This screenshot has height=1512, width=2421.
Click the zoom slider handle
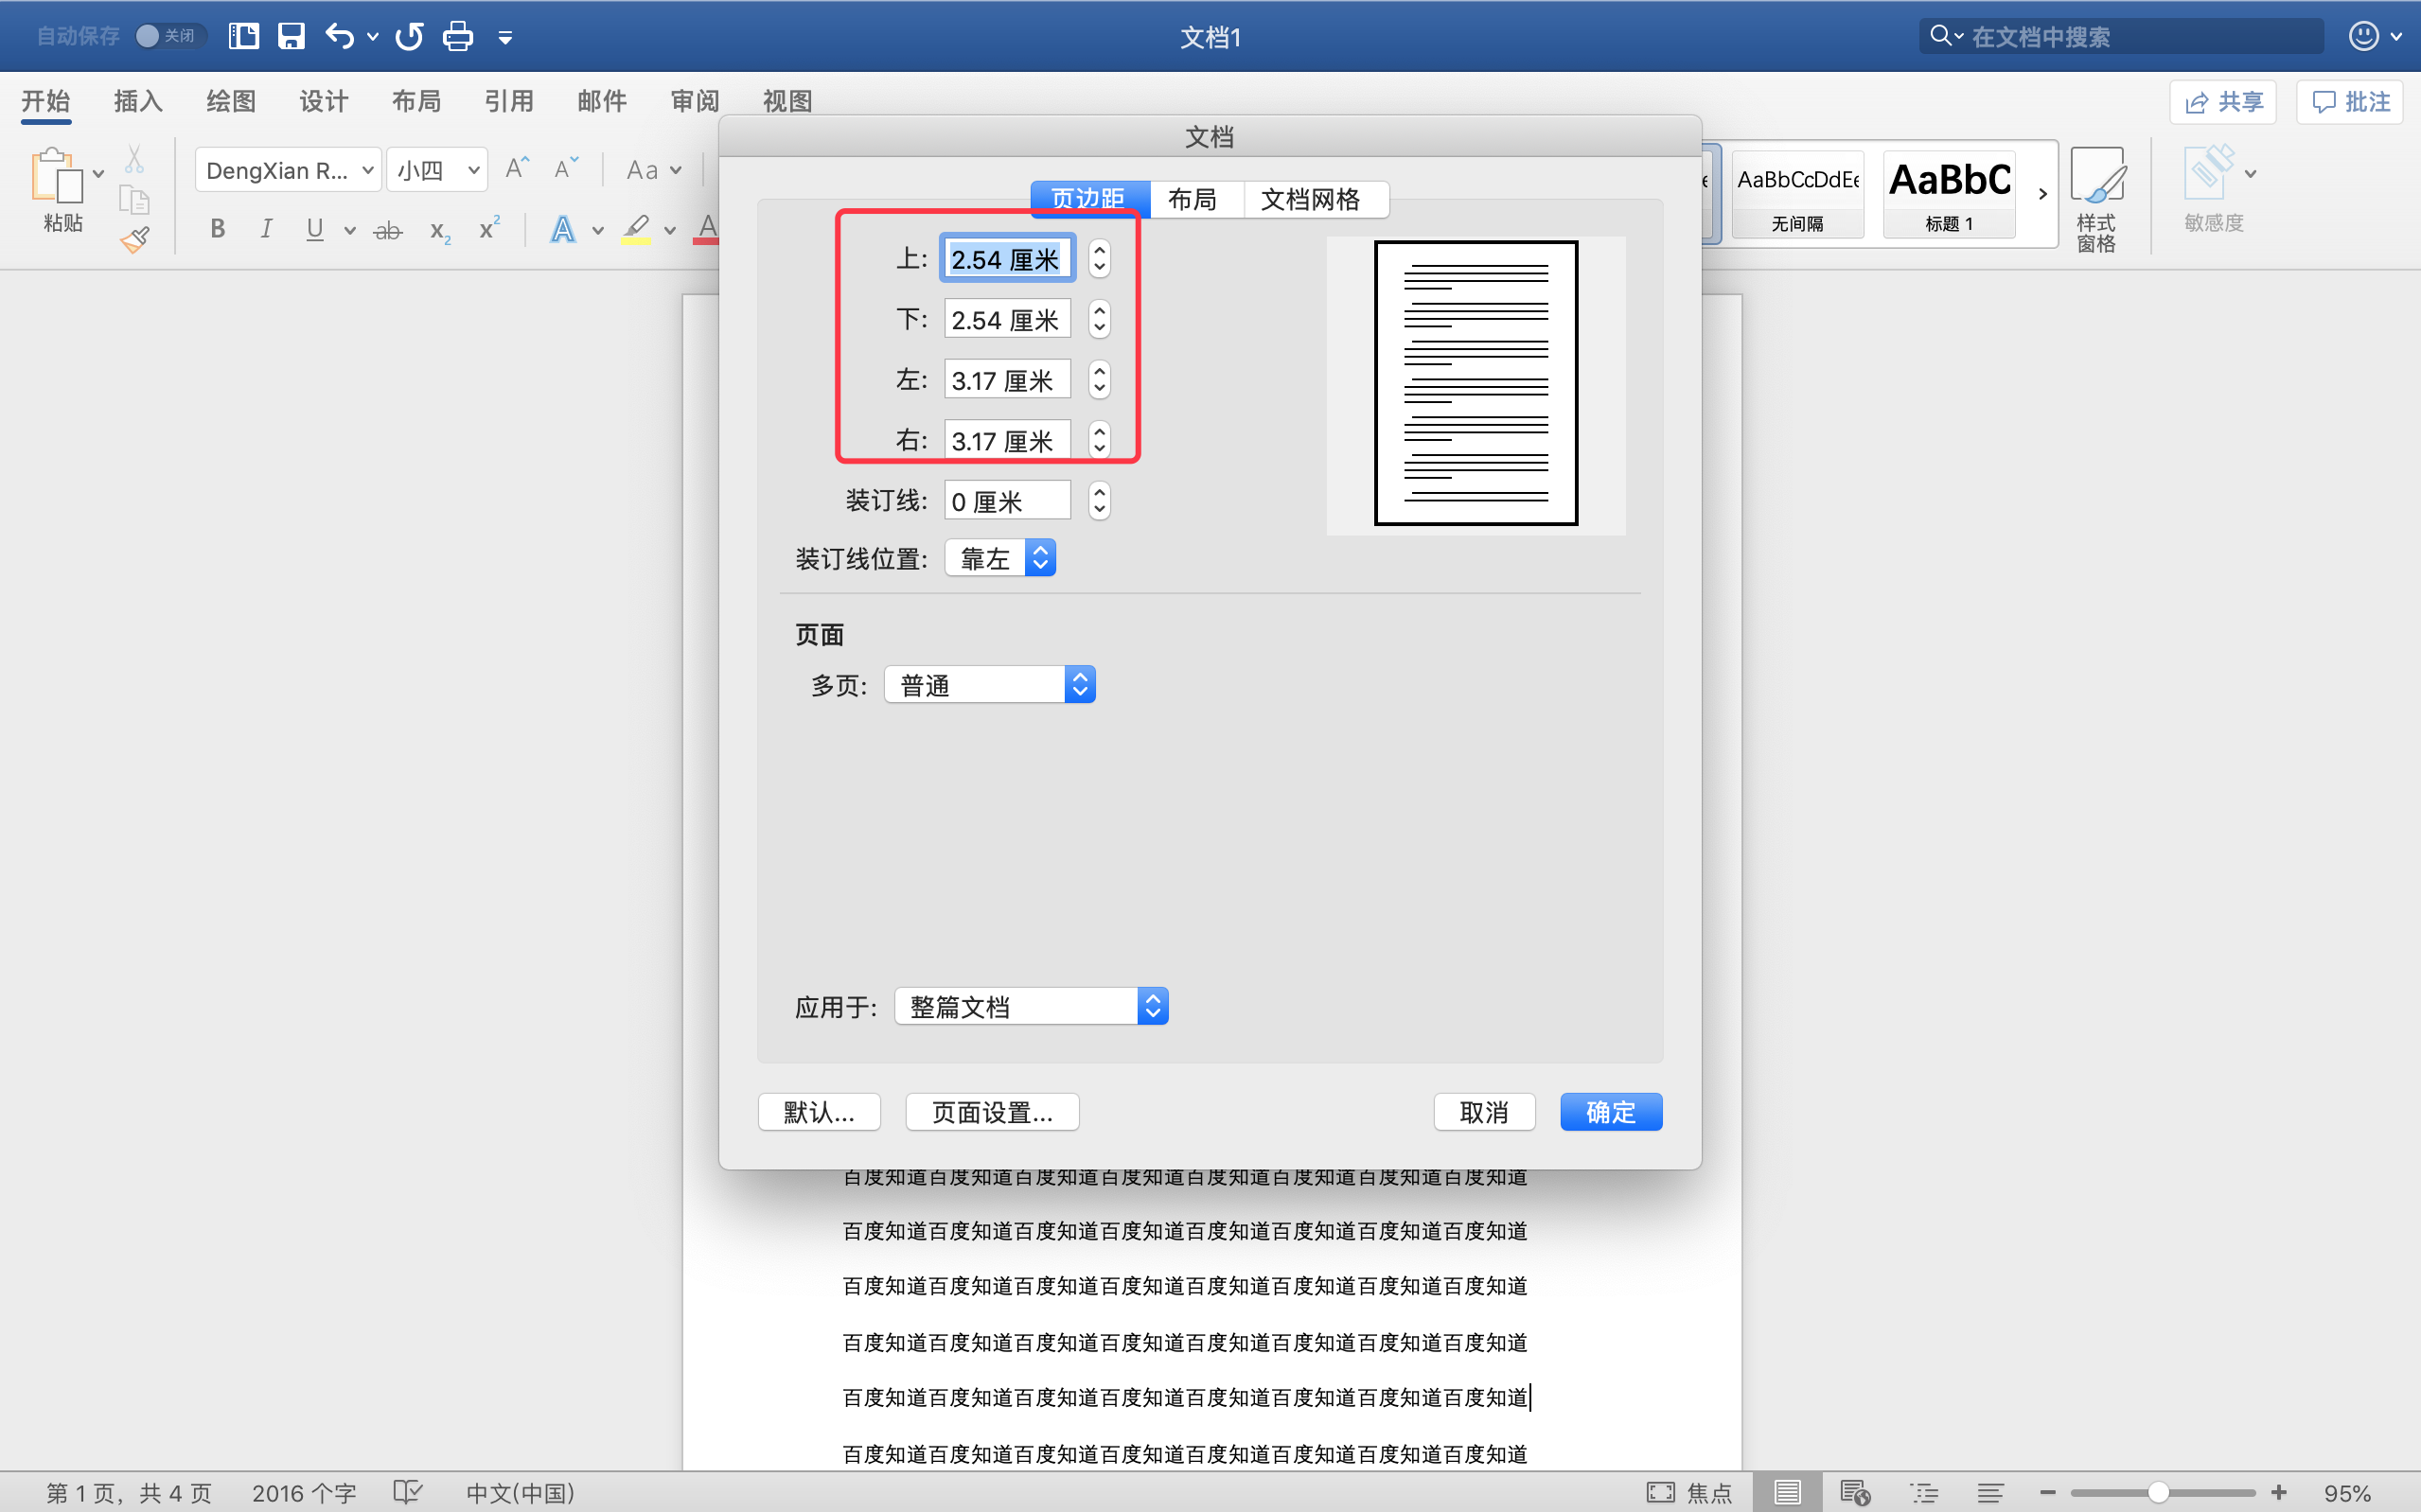[x=2158, y=1493]
